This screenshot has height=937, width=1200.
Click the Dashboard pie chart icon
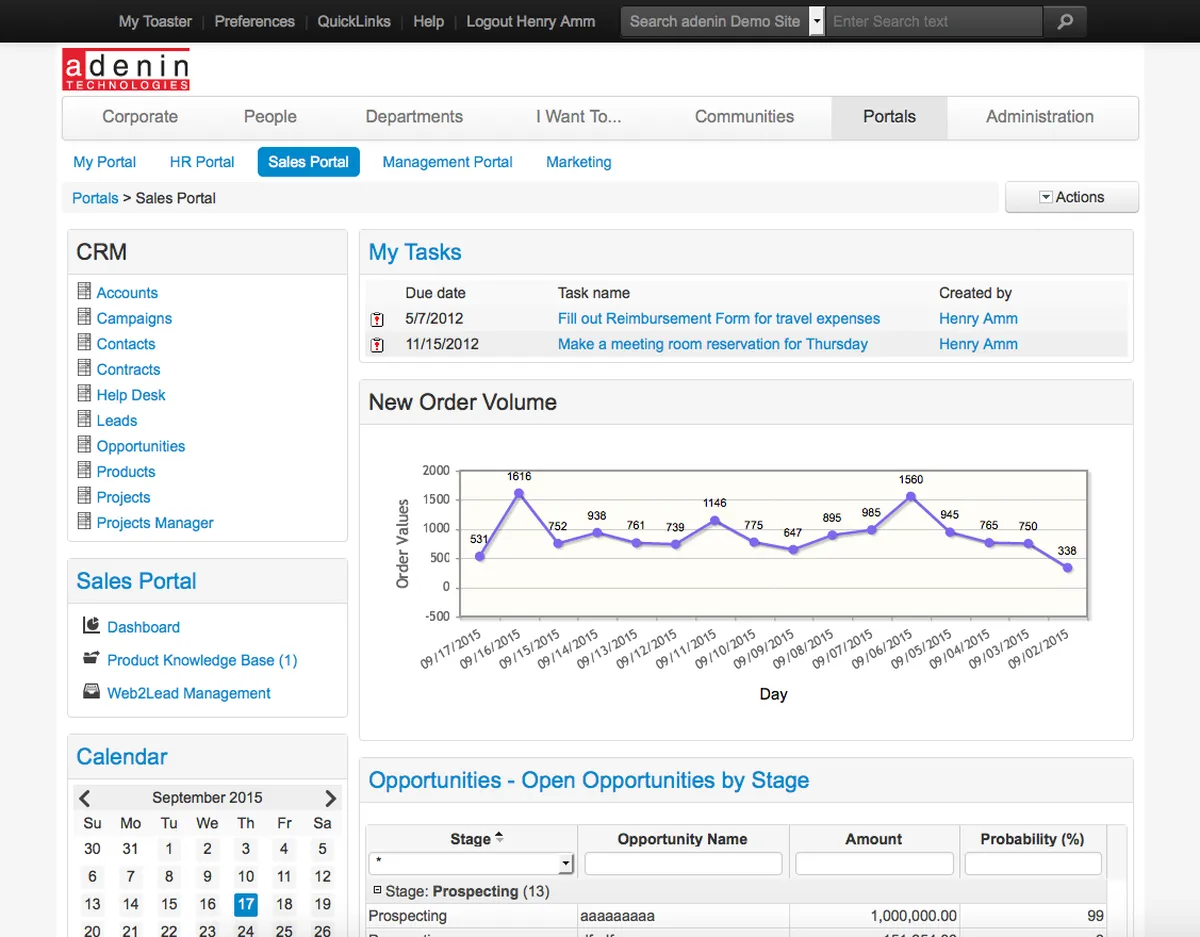tap(91, 626)
